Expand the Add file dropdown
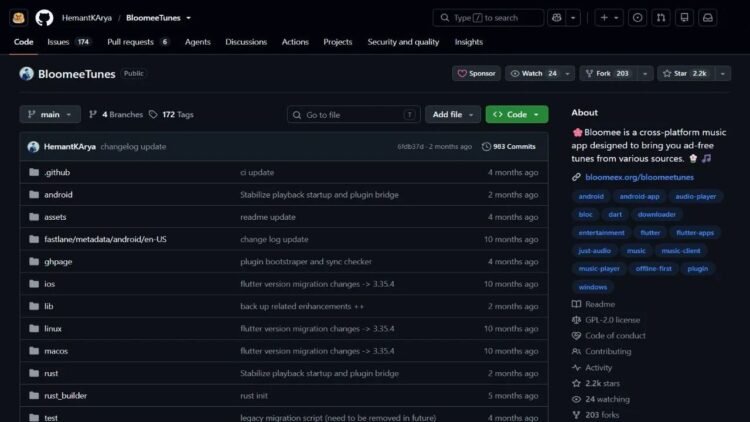The height and width of the screenshot is (422, 750). 452,114
